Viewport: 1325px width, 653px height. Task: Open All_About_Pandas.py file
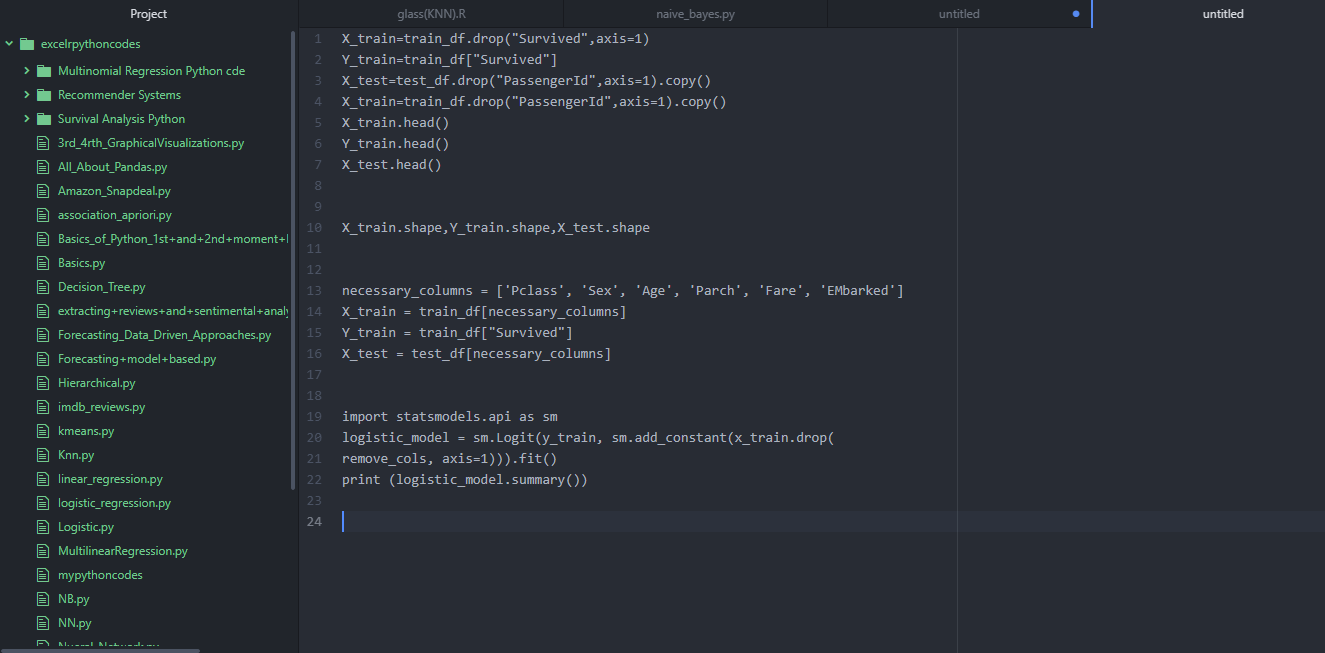coord(112,167)
